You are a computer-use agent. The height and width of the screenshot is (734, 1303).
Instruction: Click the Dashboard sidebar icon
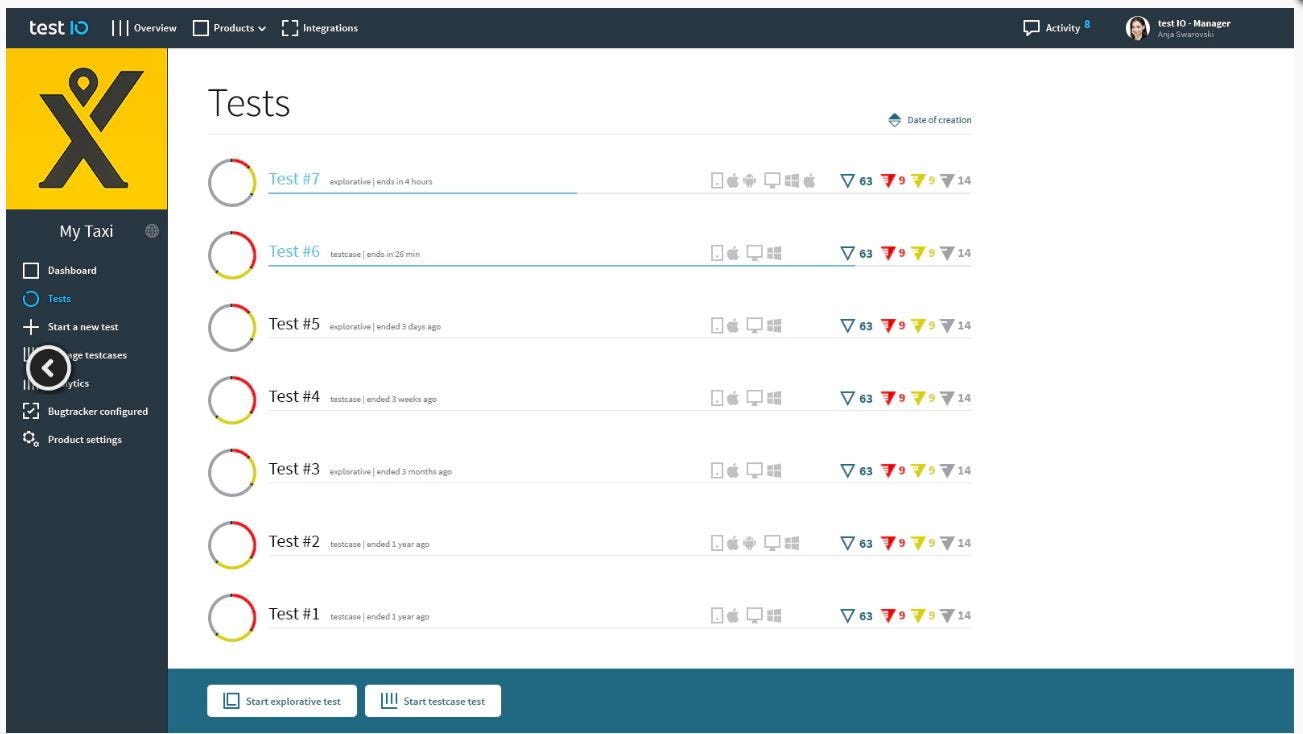[x=31, y=270]
